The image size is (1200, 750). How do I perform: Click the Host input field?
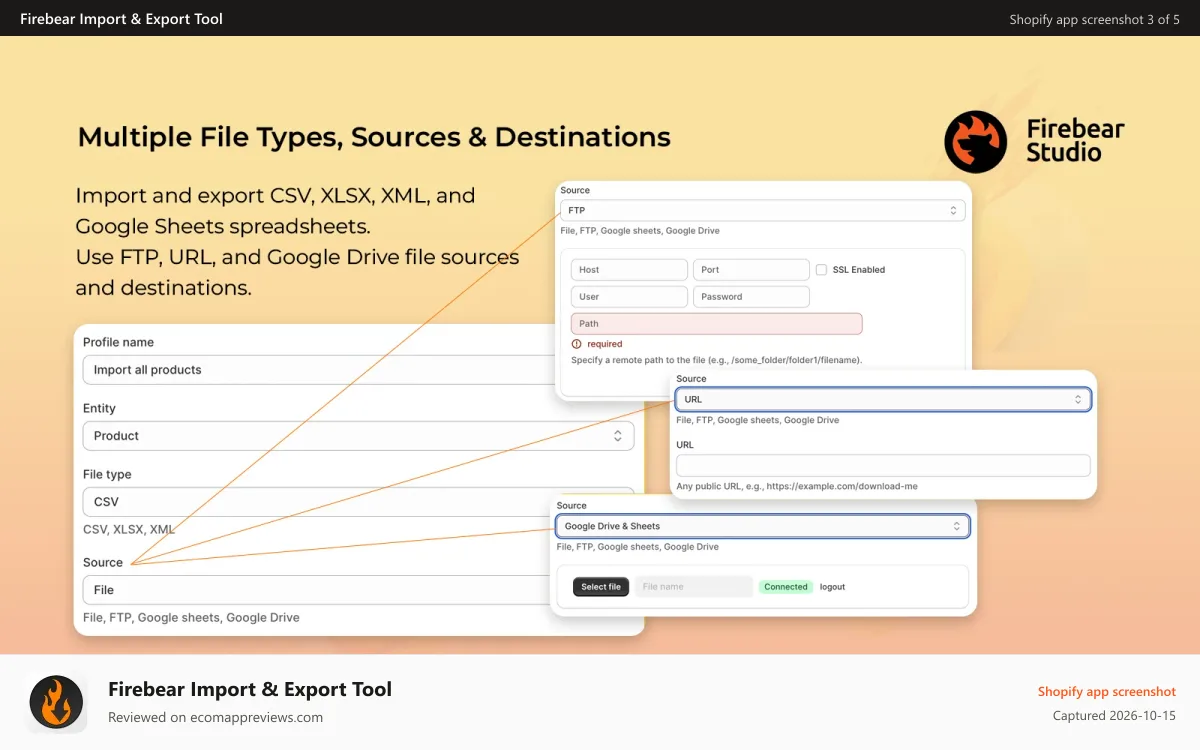point(629,270)
